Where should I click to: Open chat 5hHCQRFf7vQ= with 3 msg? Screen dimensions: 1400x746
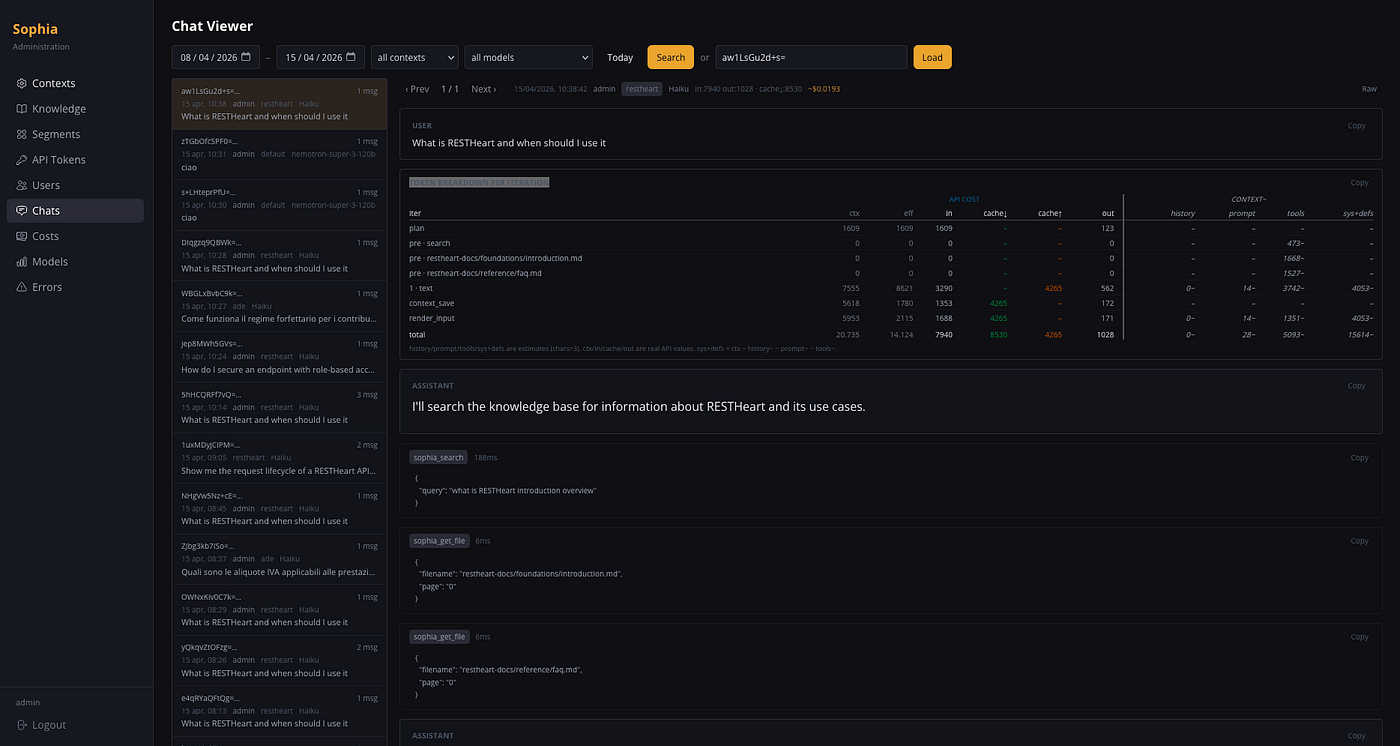click(279, 407)
